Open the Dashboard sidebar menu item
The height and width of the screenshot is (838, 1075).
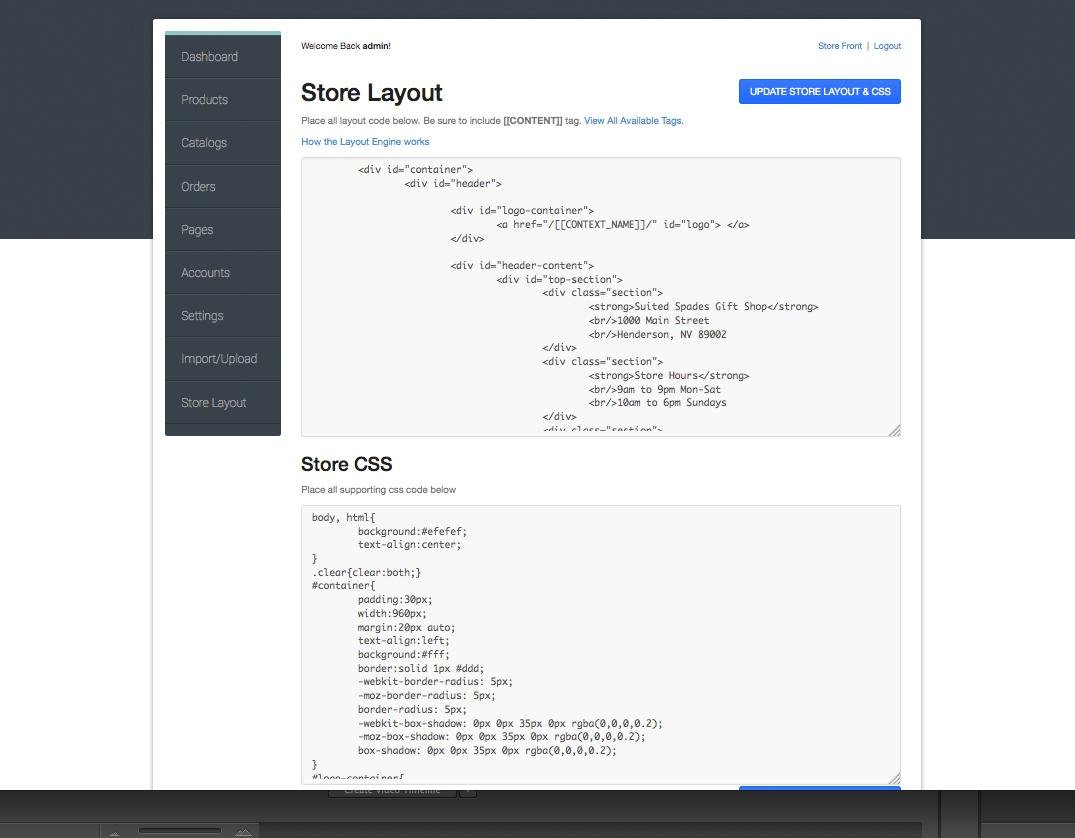[209, 57]
